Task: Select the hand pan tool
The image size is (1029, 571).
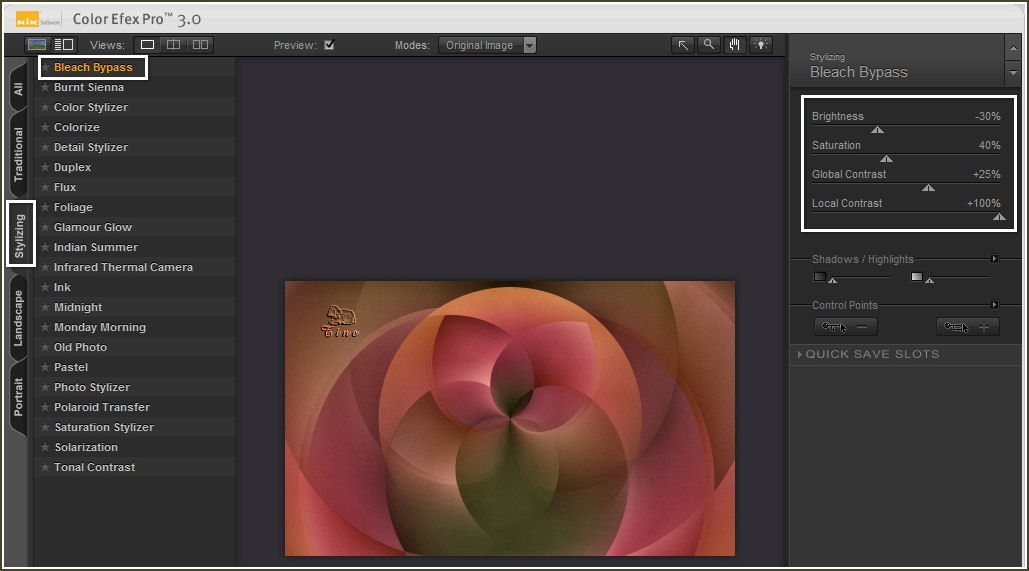Action: click(734, 45)
